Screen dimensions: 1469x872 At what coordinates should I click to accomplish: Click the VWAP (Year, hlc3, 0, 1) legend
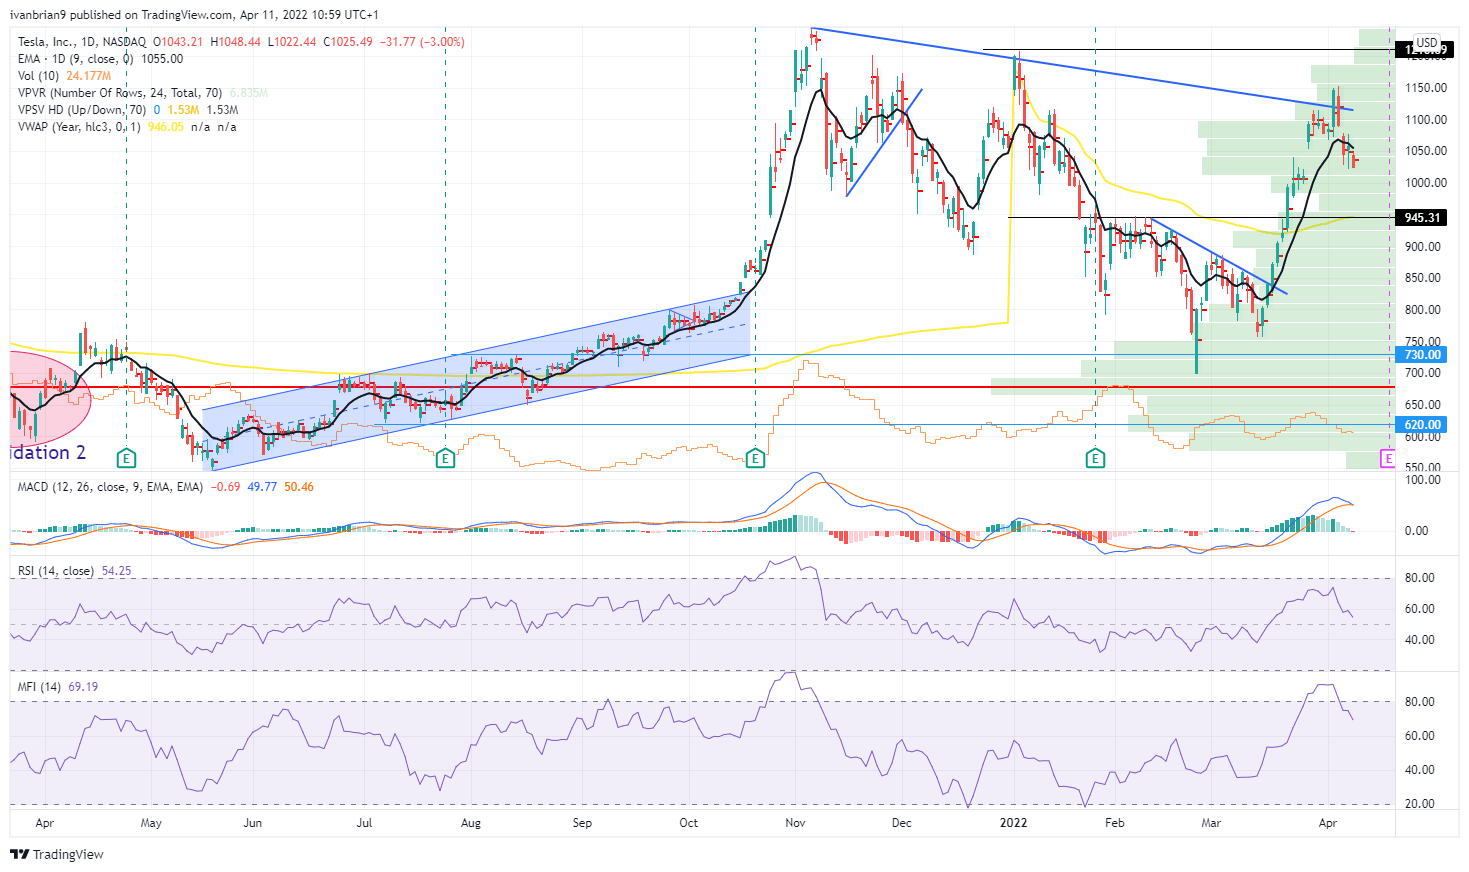(x=79, y=127)
